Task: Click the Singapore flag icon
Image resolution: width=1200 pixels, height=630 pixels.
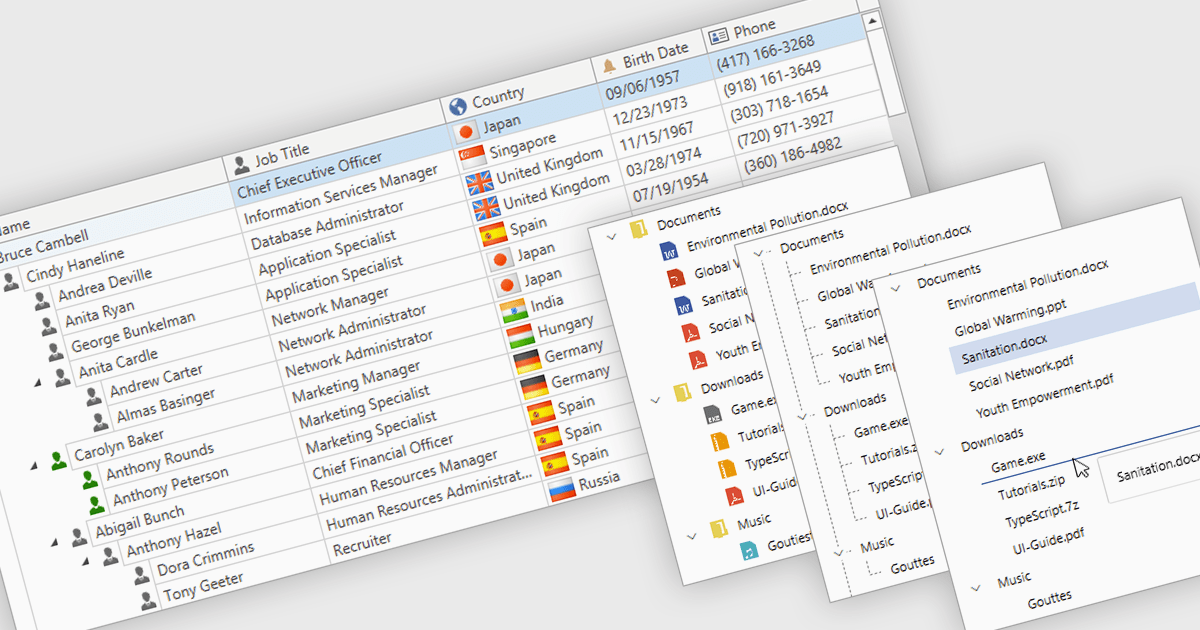Action: coord(471,157)
